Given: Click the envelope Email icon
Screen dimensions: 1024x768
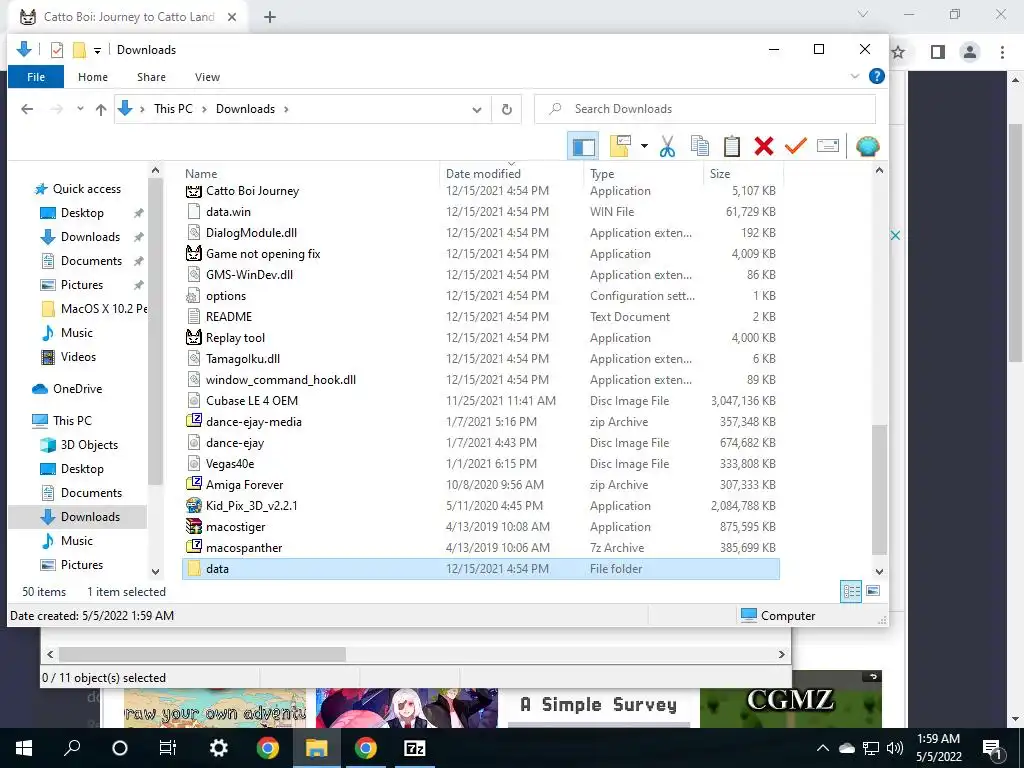Looking at the screenshot, I should pyautogui.click(x=827, y=146).
